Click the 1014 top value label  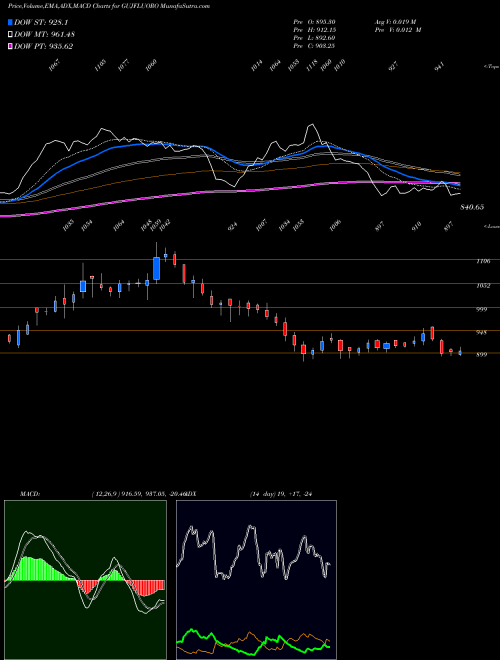[x=257, y=65]
